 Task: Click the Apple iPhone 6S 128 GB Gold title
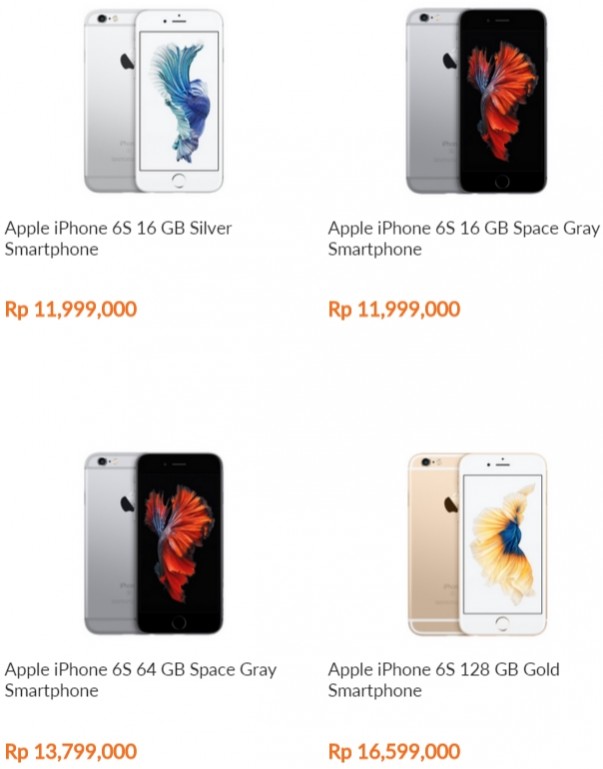pyautogui.click(x=444, y=680)
